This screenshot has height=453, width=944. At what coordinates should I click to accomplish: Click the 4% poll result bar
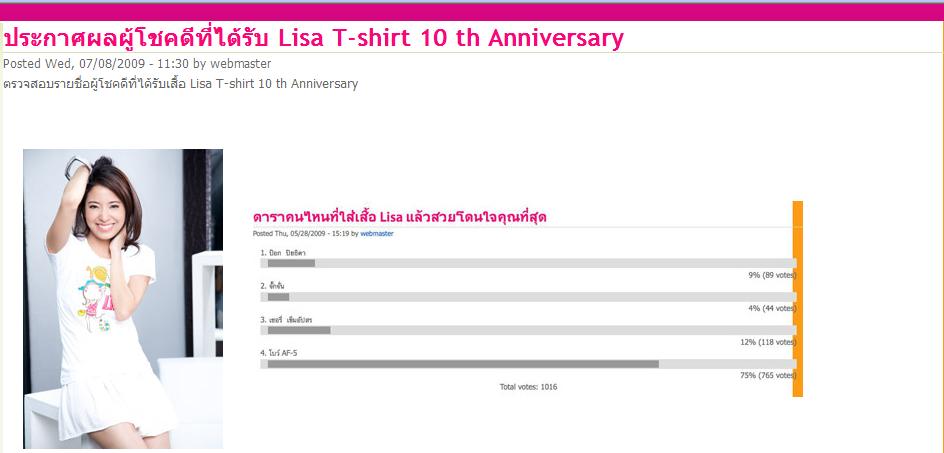[x=528, y=297]
